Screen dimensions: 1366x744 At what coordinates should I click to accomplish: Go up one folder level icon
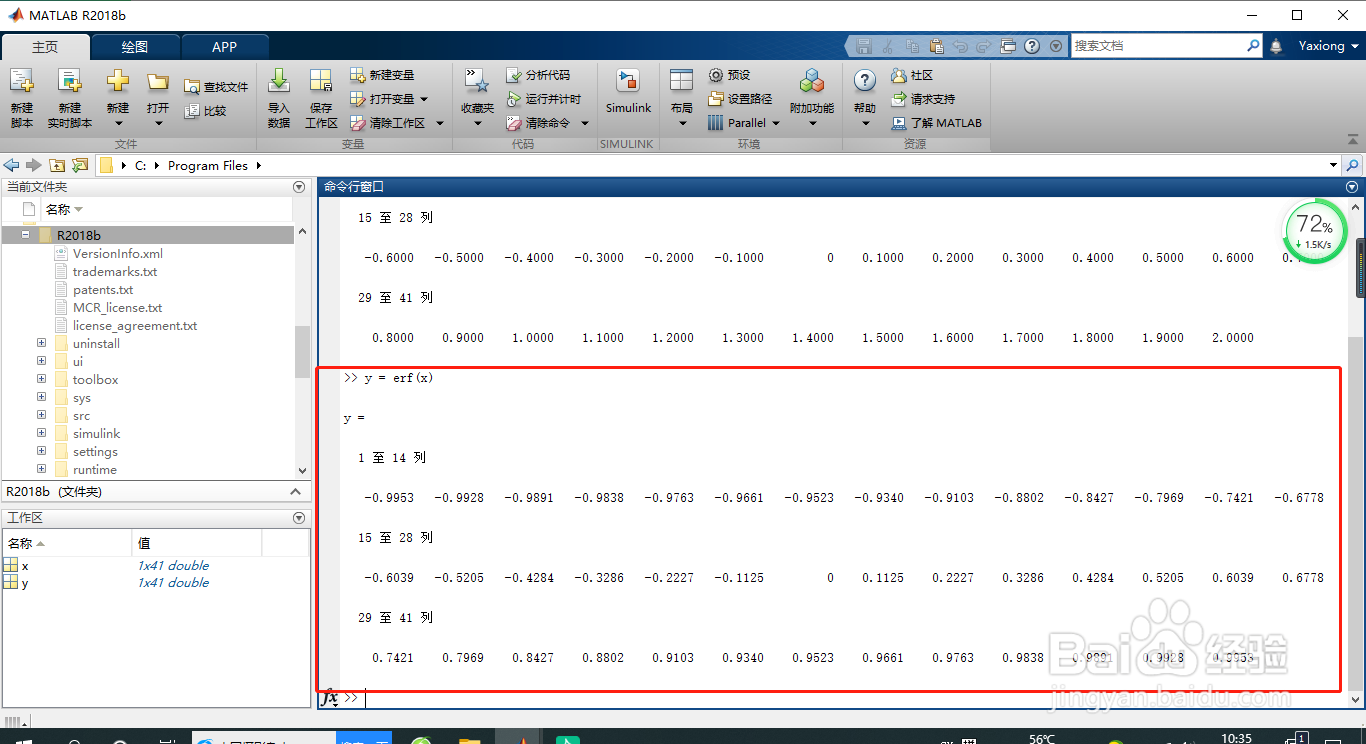(x=57, y=165)
